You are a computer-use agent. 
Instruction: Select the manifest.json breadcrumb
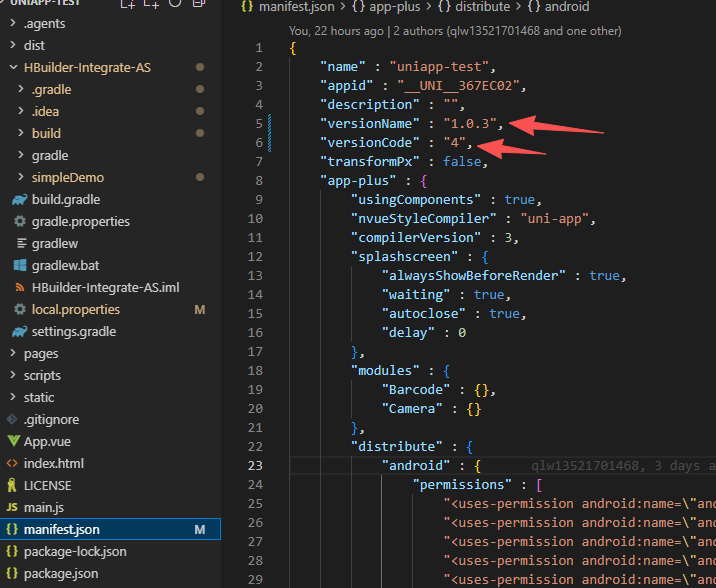tap(296, 6)
